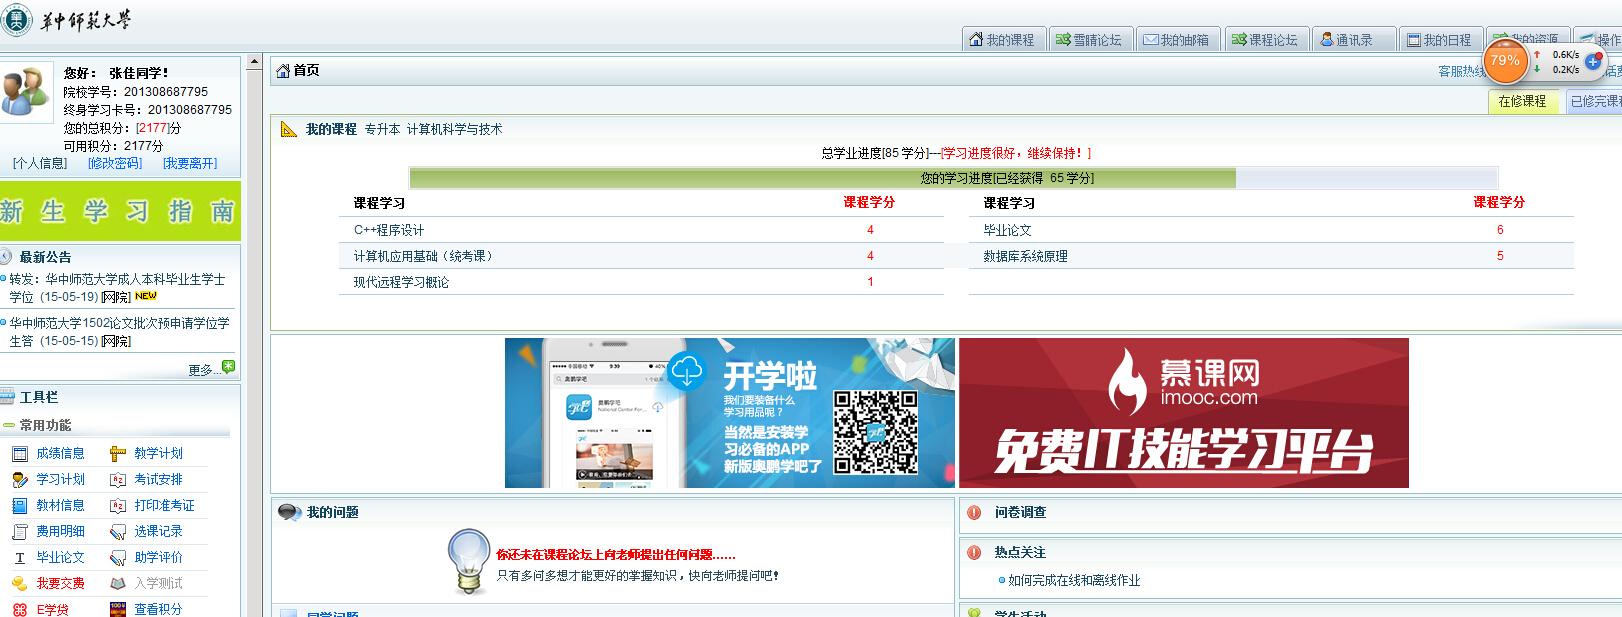This screenshot has width=1622, height=617.
Task: Click the home icon beside 首页
Action: pos(283,71)
